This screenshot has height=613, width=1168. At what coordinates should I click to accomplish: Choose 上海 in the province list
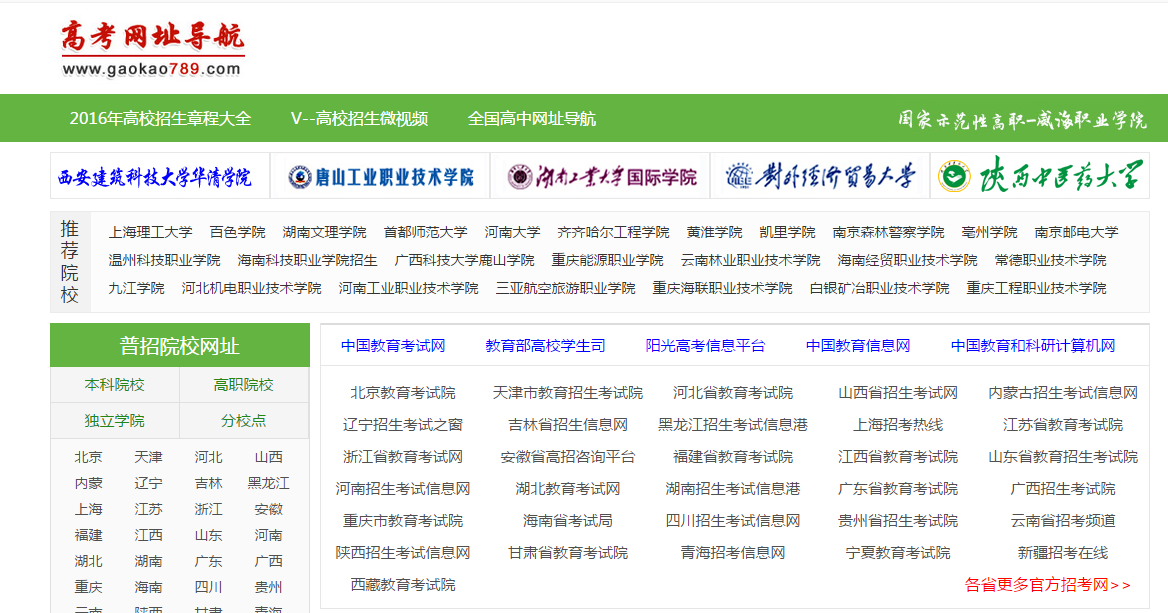point(89,509)
